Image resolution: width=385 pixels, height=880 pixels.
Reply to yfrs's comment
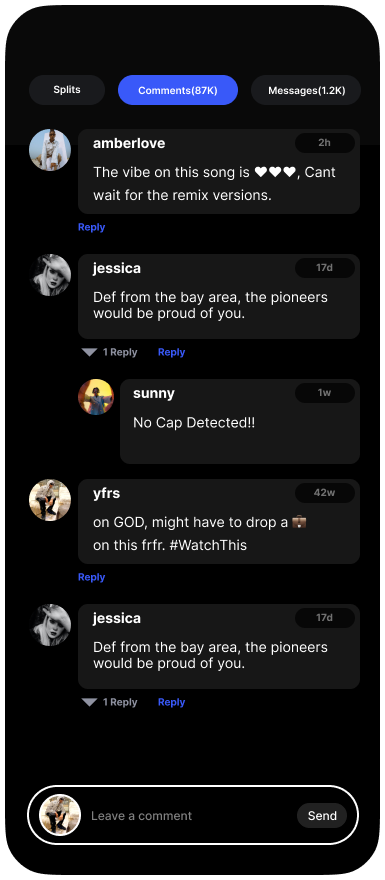pos(91,577)
